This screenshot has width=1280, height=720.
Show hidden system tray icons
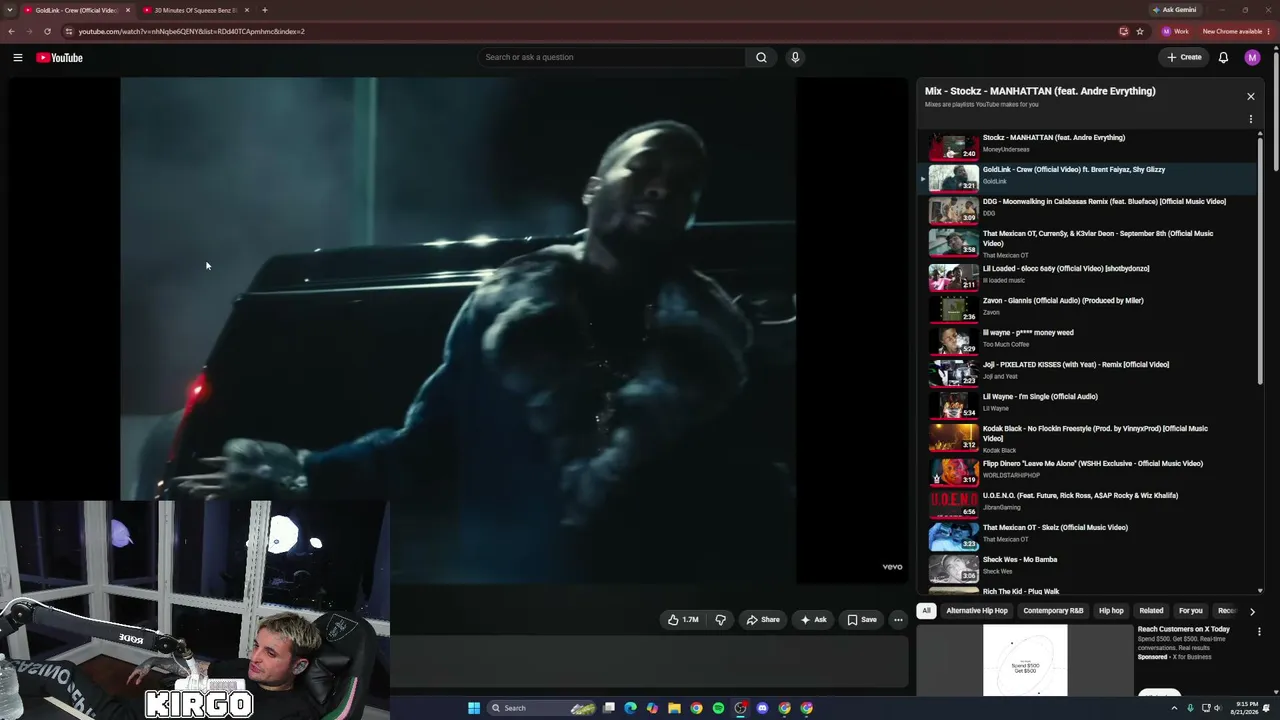pyautogui.click(x=1174, y=708)
